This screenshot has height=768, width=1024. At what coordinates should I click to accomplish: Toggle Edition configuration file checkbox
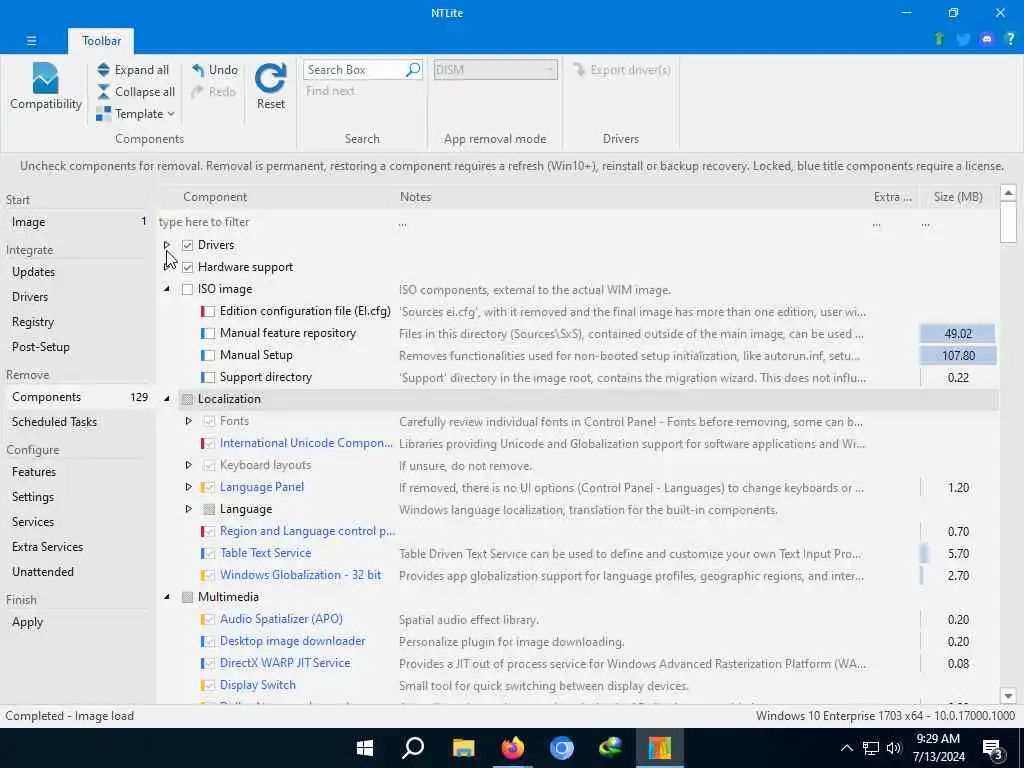(x=209, y=312)
